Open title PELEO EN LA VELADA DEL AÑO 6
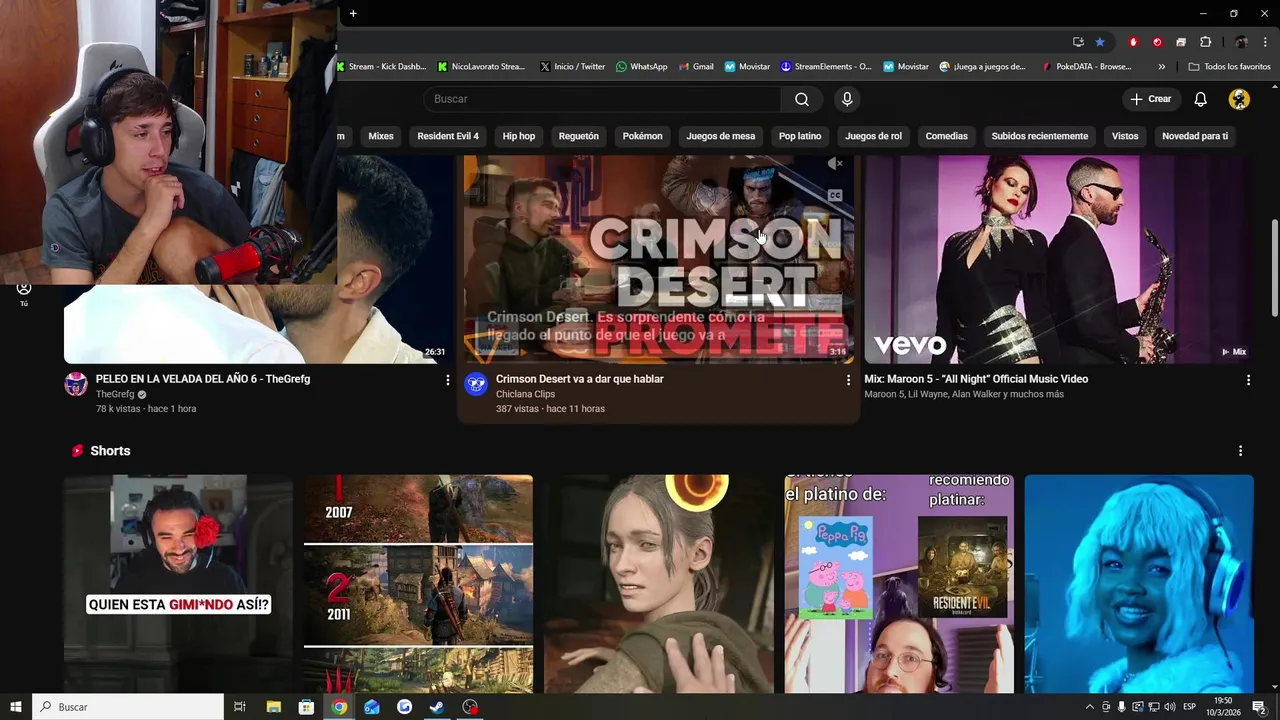The height and width of the screenshot is (720, 1280). [203, 379]
